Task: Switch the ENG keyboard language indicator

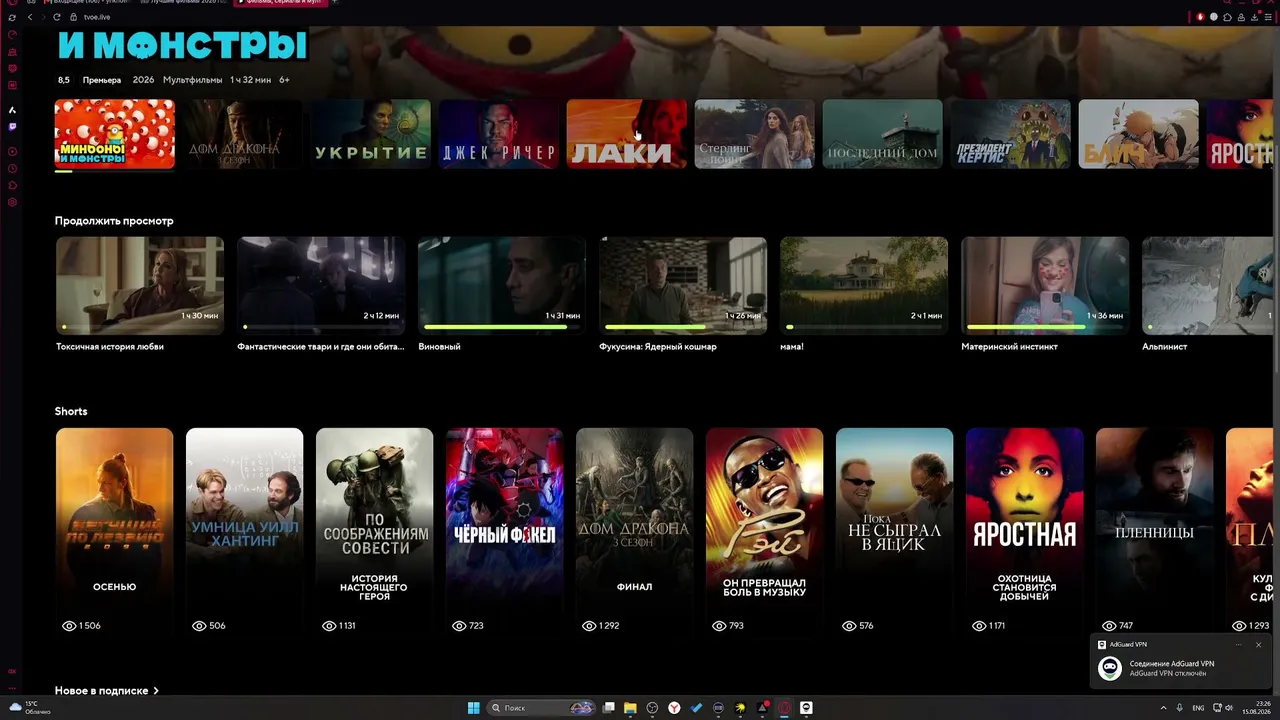Action: click(x=1198, y=708)
